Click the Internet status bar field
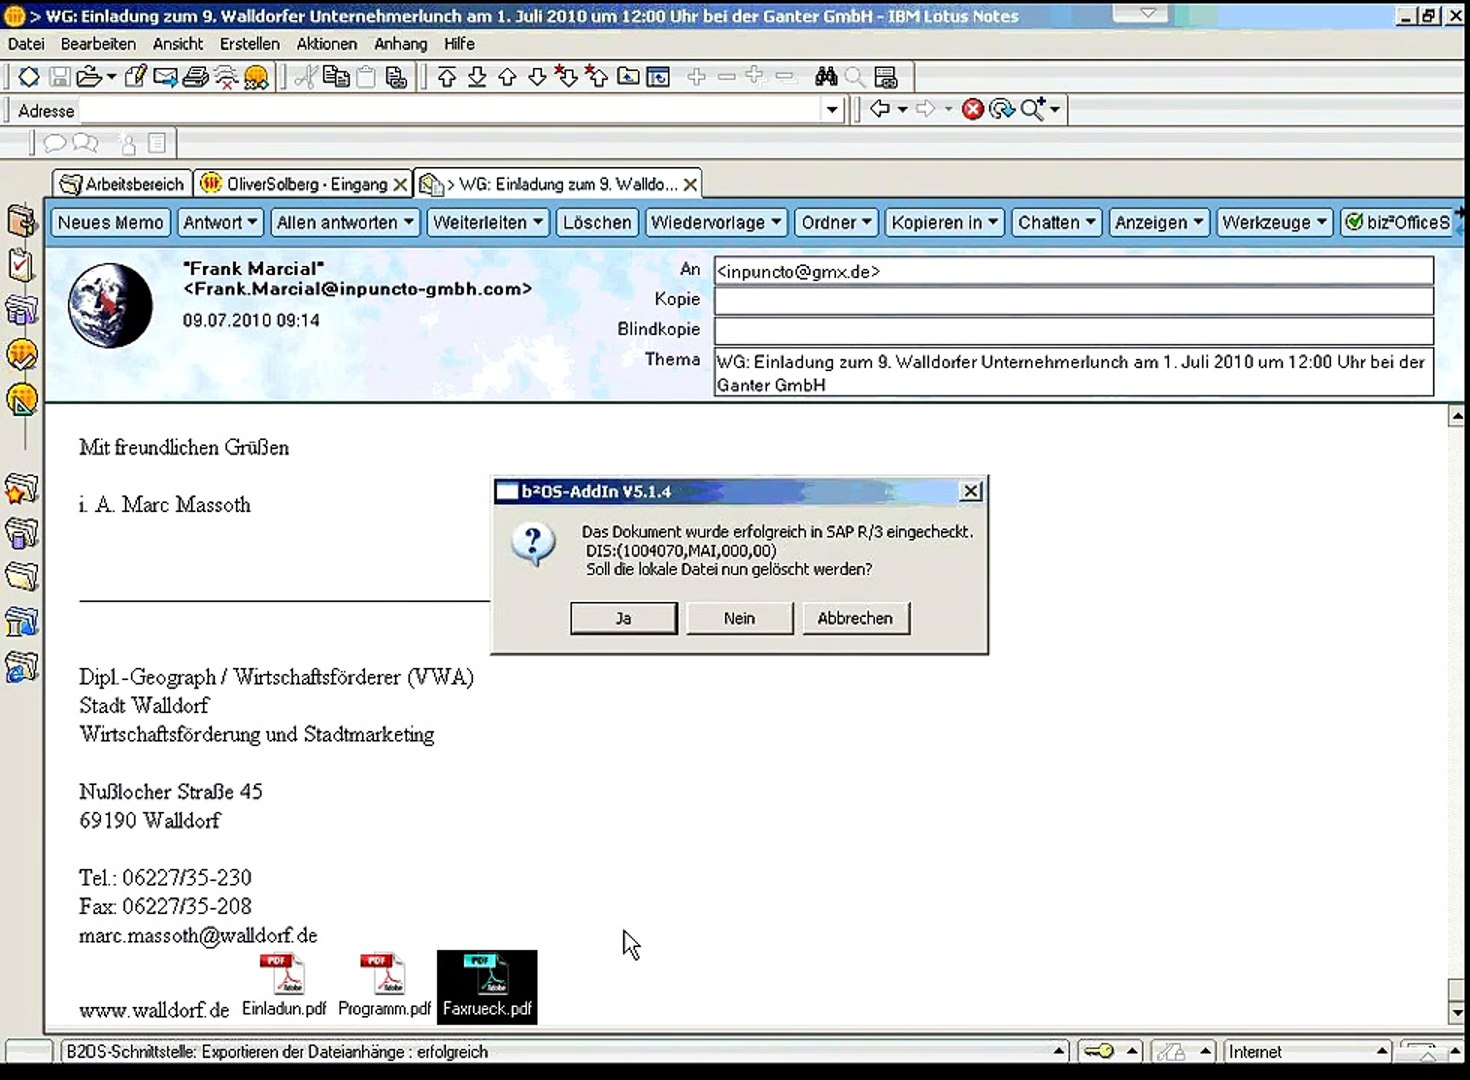The image size is (1470, 1080). coord(1306,1051)
